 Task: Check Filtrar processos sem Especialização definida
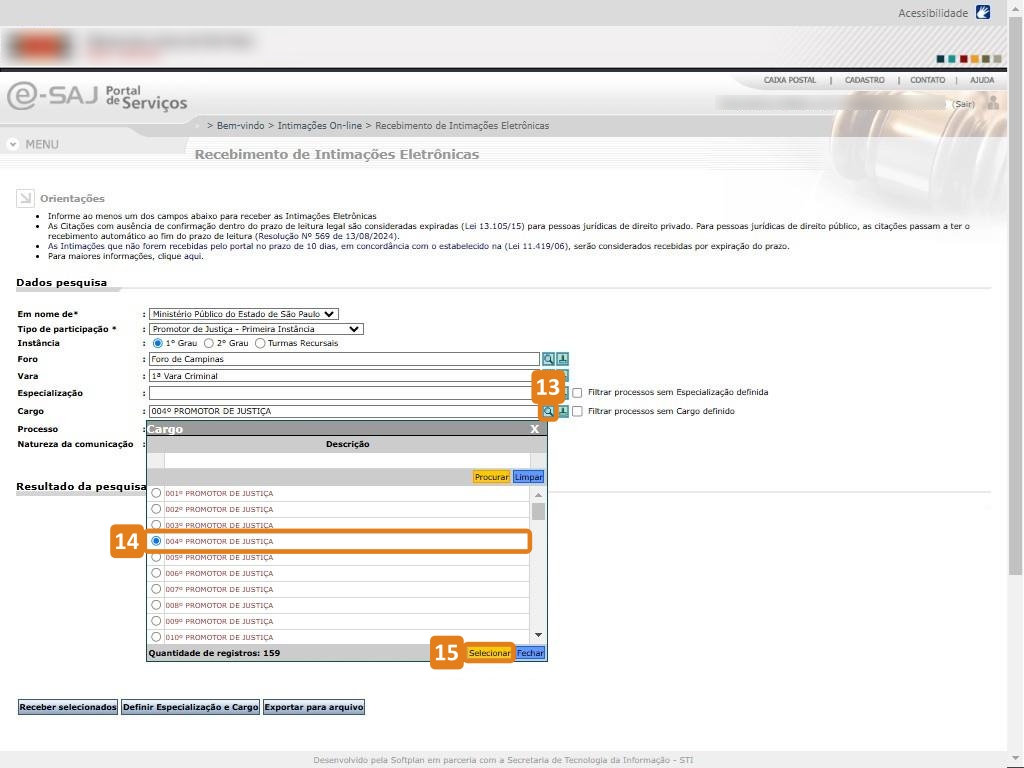coord(577,393)
